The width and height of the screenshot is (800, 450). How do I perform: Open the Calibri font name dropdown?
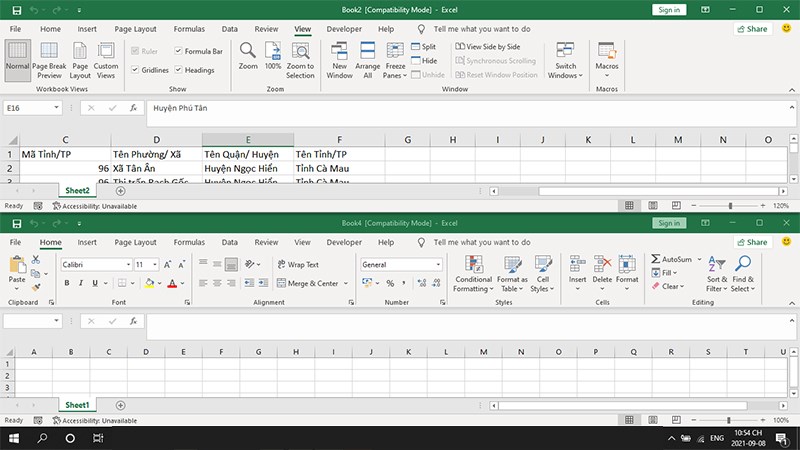pos(128,265)
